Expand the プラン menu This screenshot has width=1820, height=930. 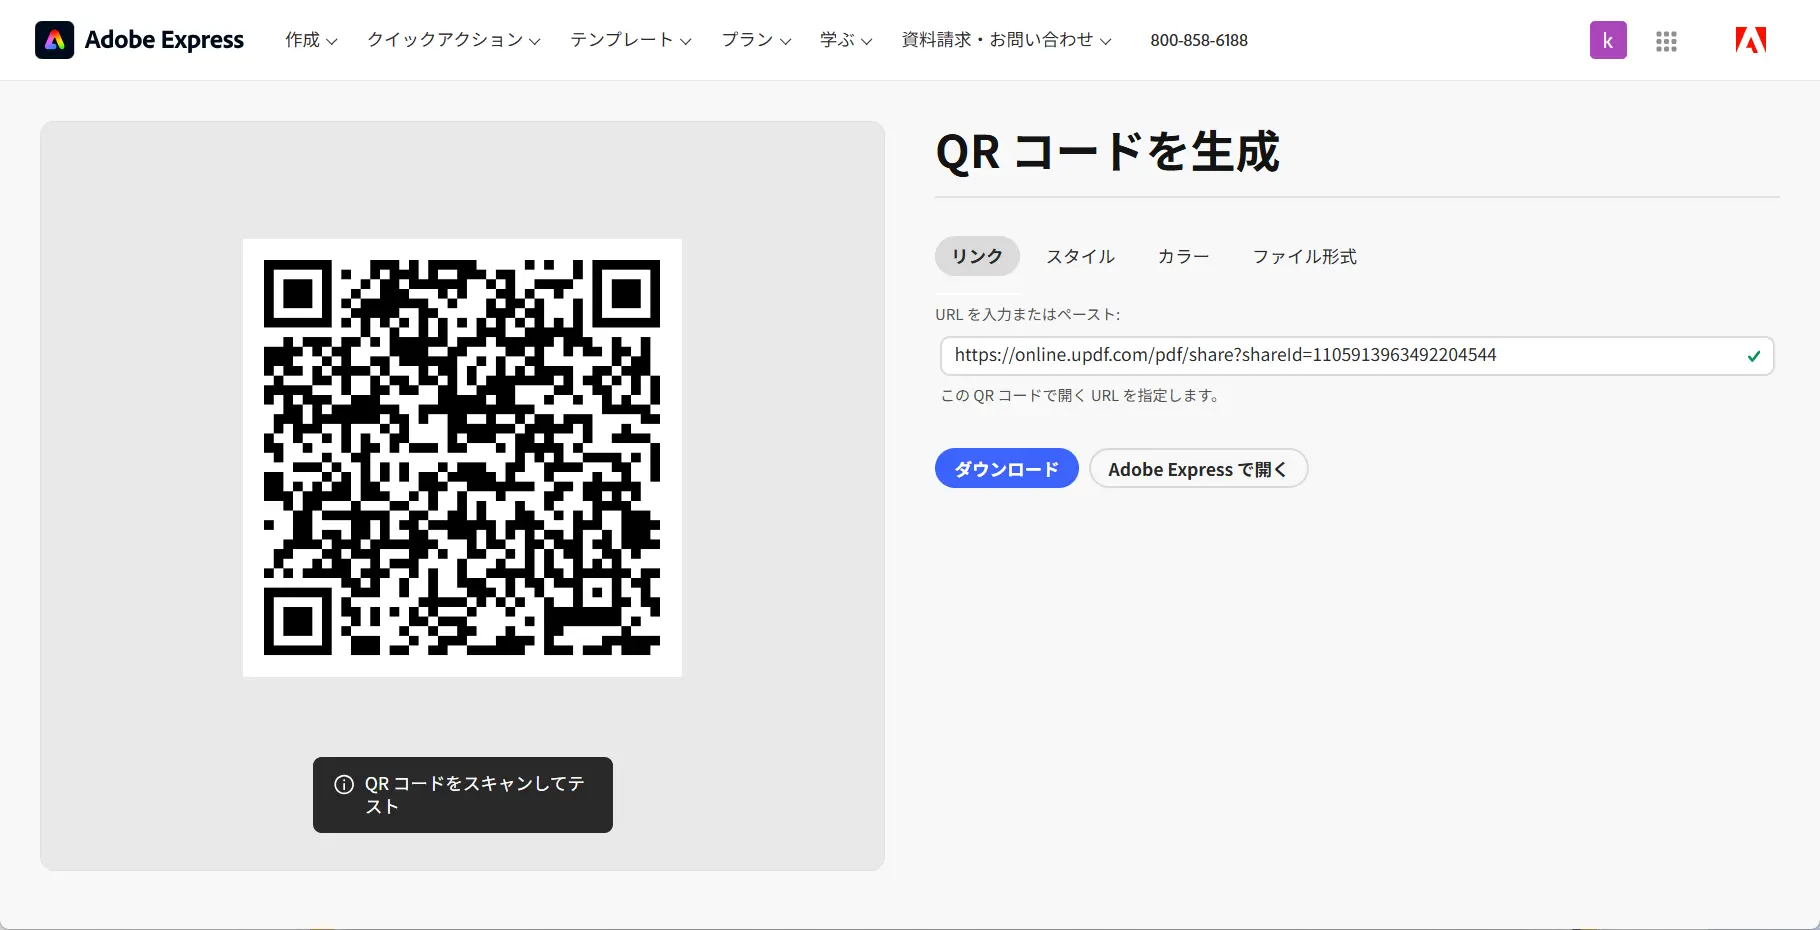pyautogui.click(x=756, y=40)
